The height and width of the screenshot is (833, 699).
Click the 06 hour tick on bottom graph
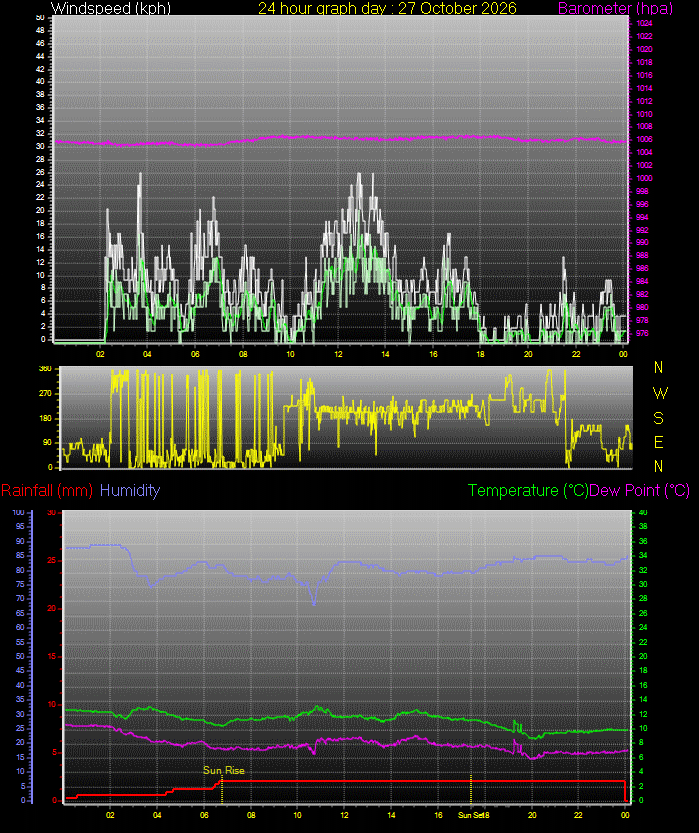pos(204,815)
